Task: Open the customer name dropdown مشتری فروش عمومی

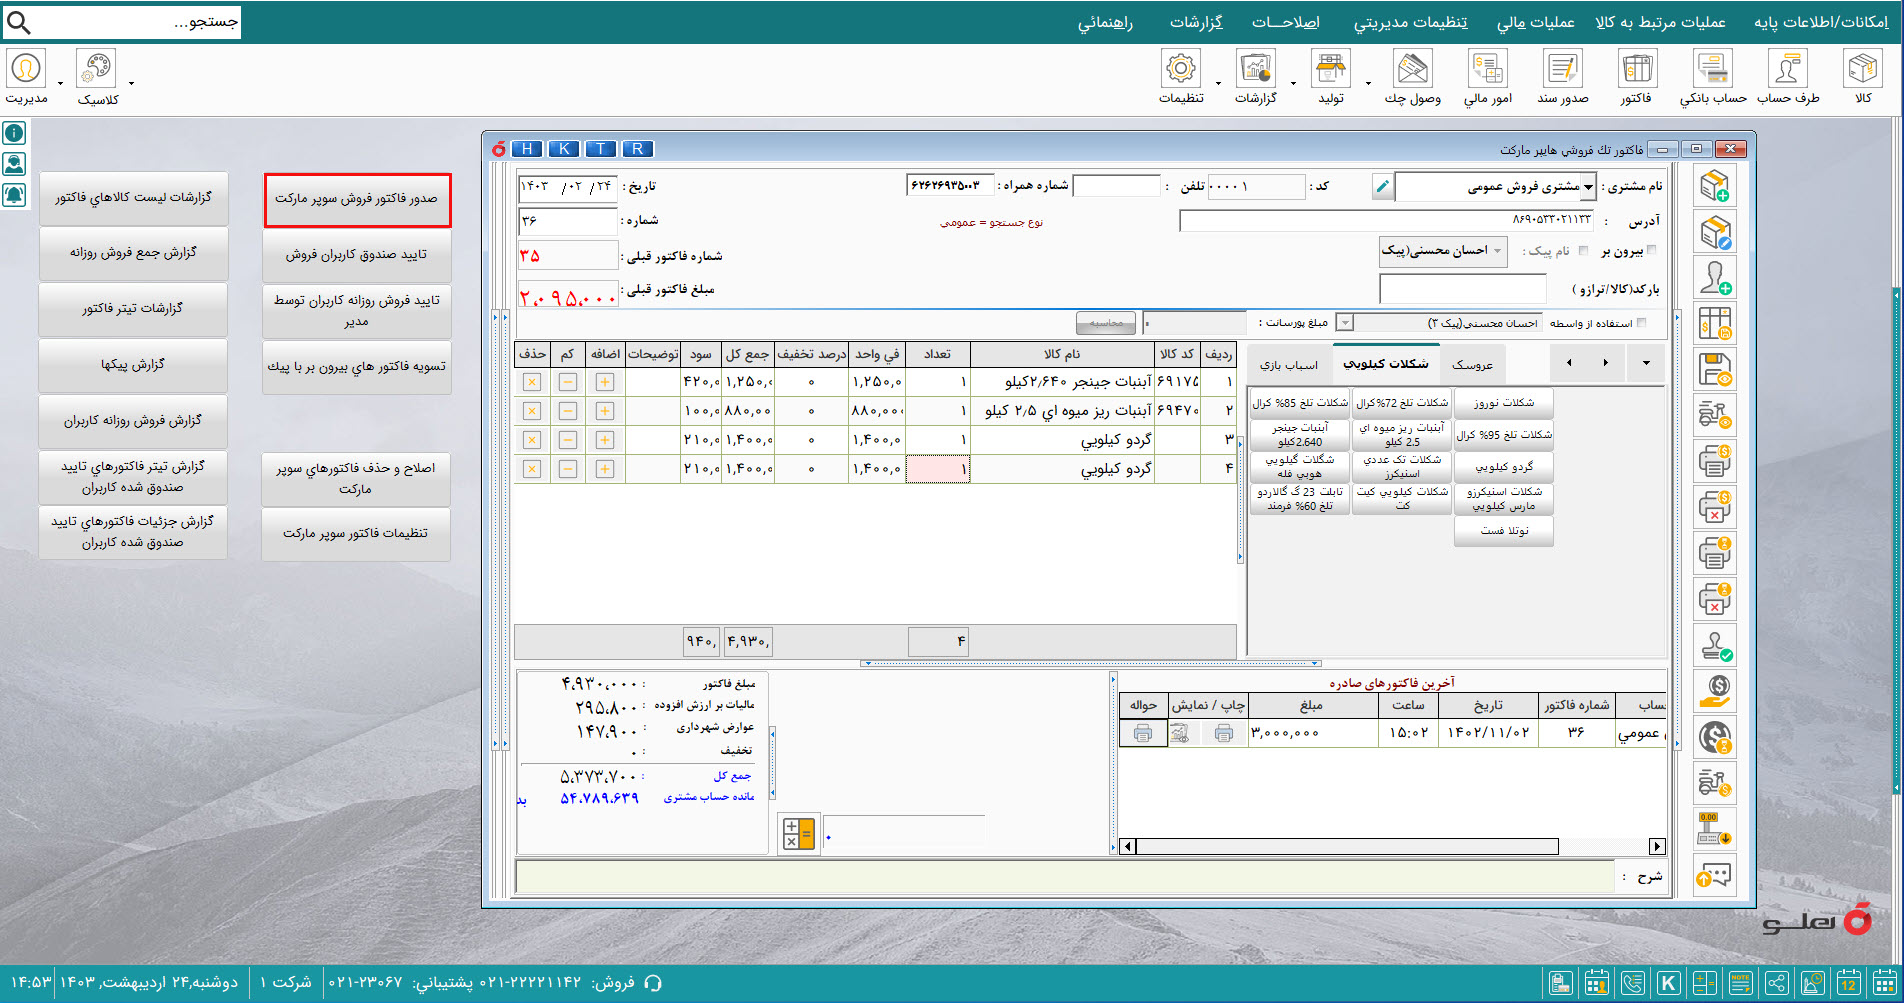Action: [1587, 187]
